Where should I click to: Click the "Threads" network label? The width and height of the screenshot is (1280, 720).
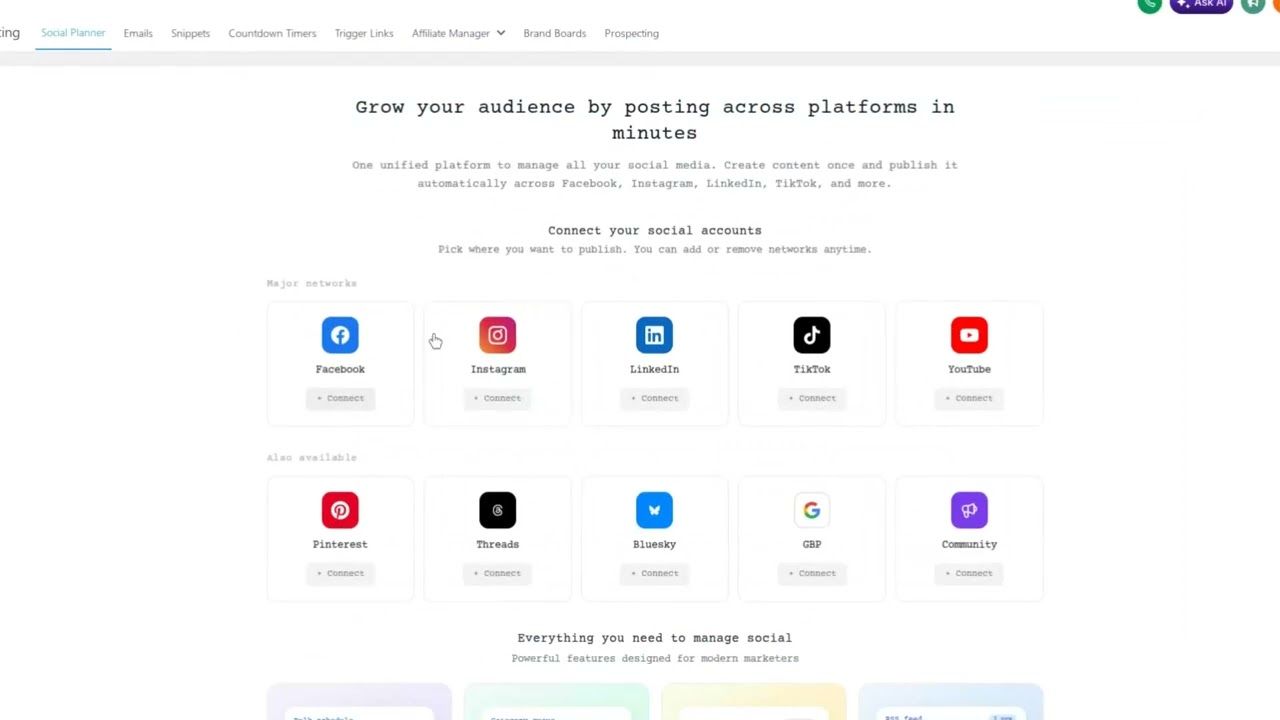pos(497,544)
